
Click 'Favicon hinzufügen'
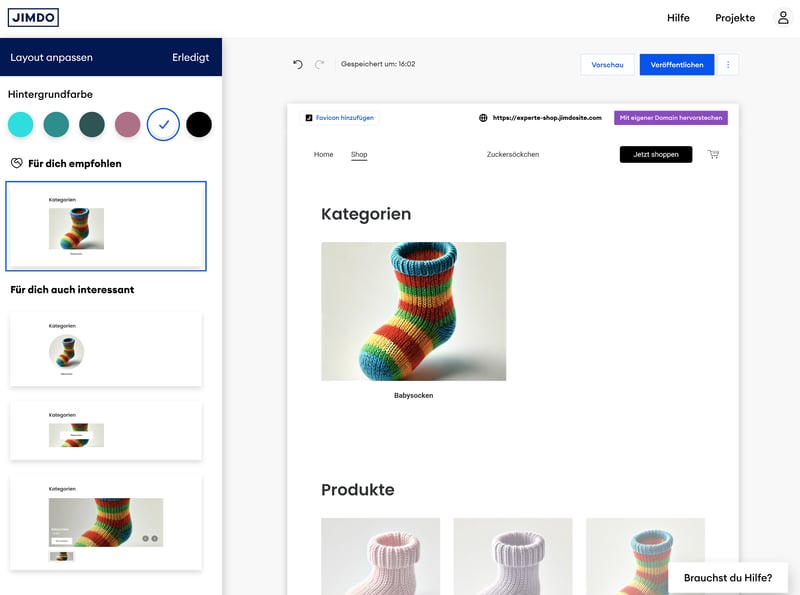pos(339,118)
